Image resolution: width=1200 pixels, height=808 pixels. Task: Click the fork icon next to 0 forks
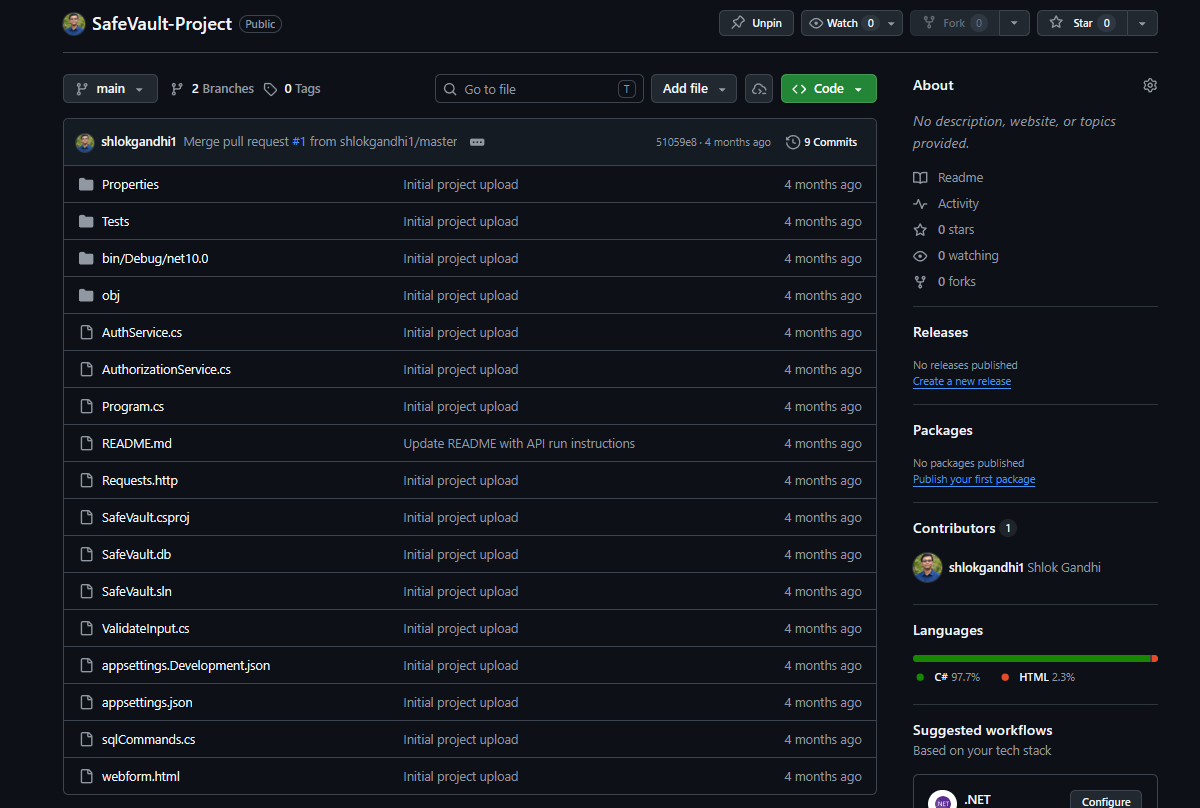pyautogui.click(x=920, y=281)
